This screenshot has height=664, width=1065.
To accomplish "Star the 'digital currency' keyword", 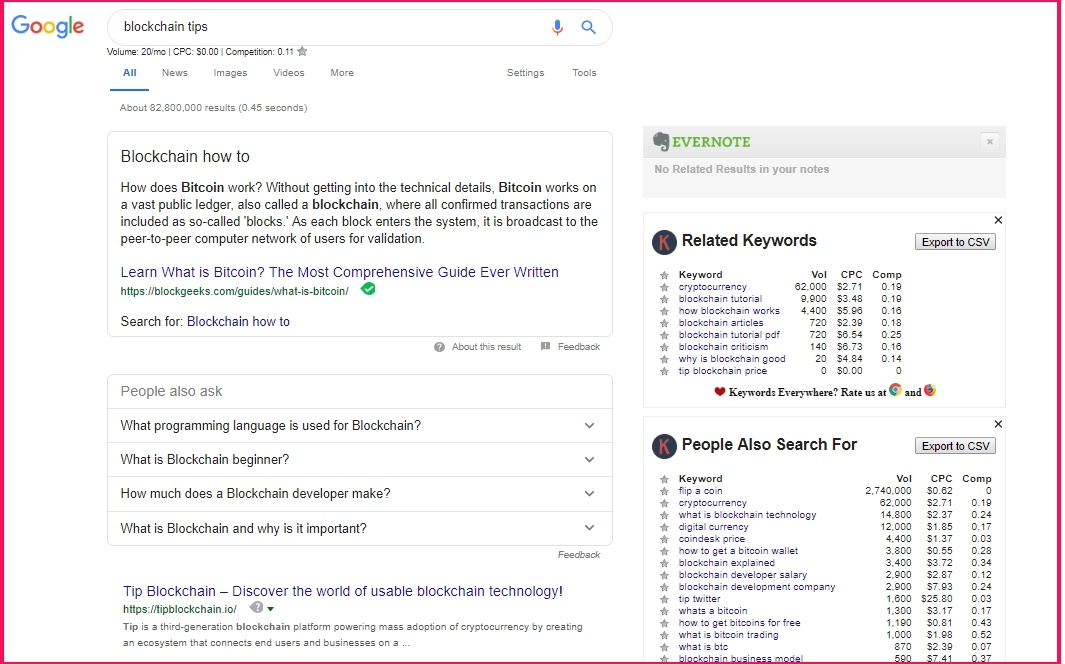I will 664,528.
